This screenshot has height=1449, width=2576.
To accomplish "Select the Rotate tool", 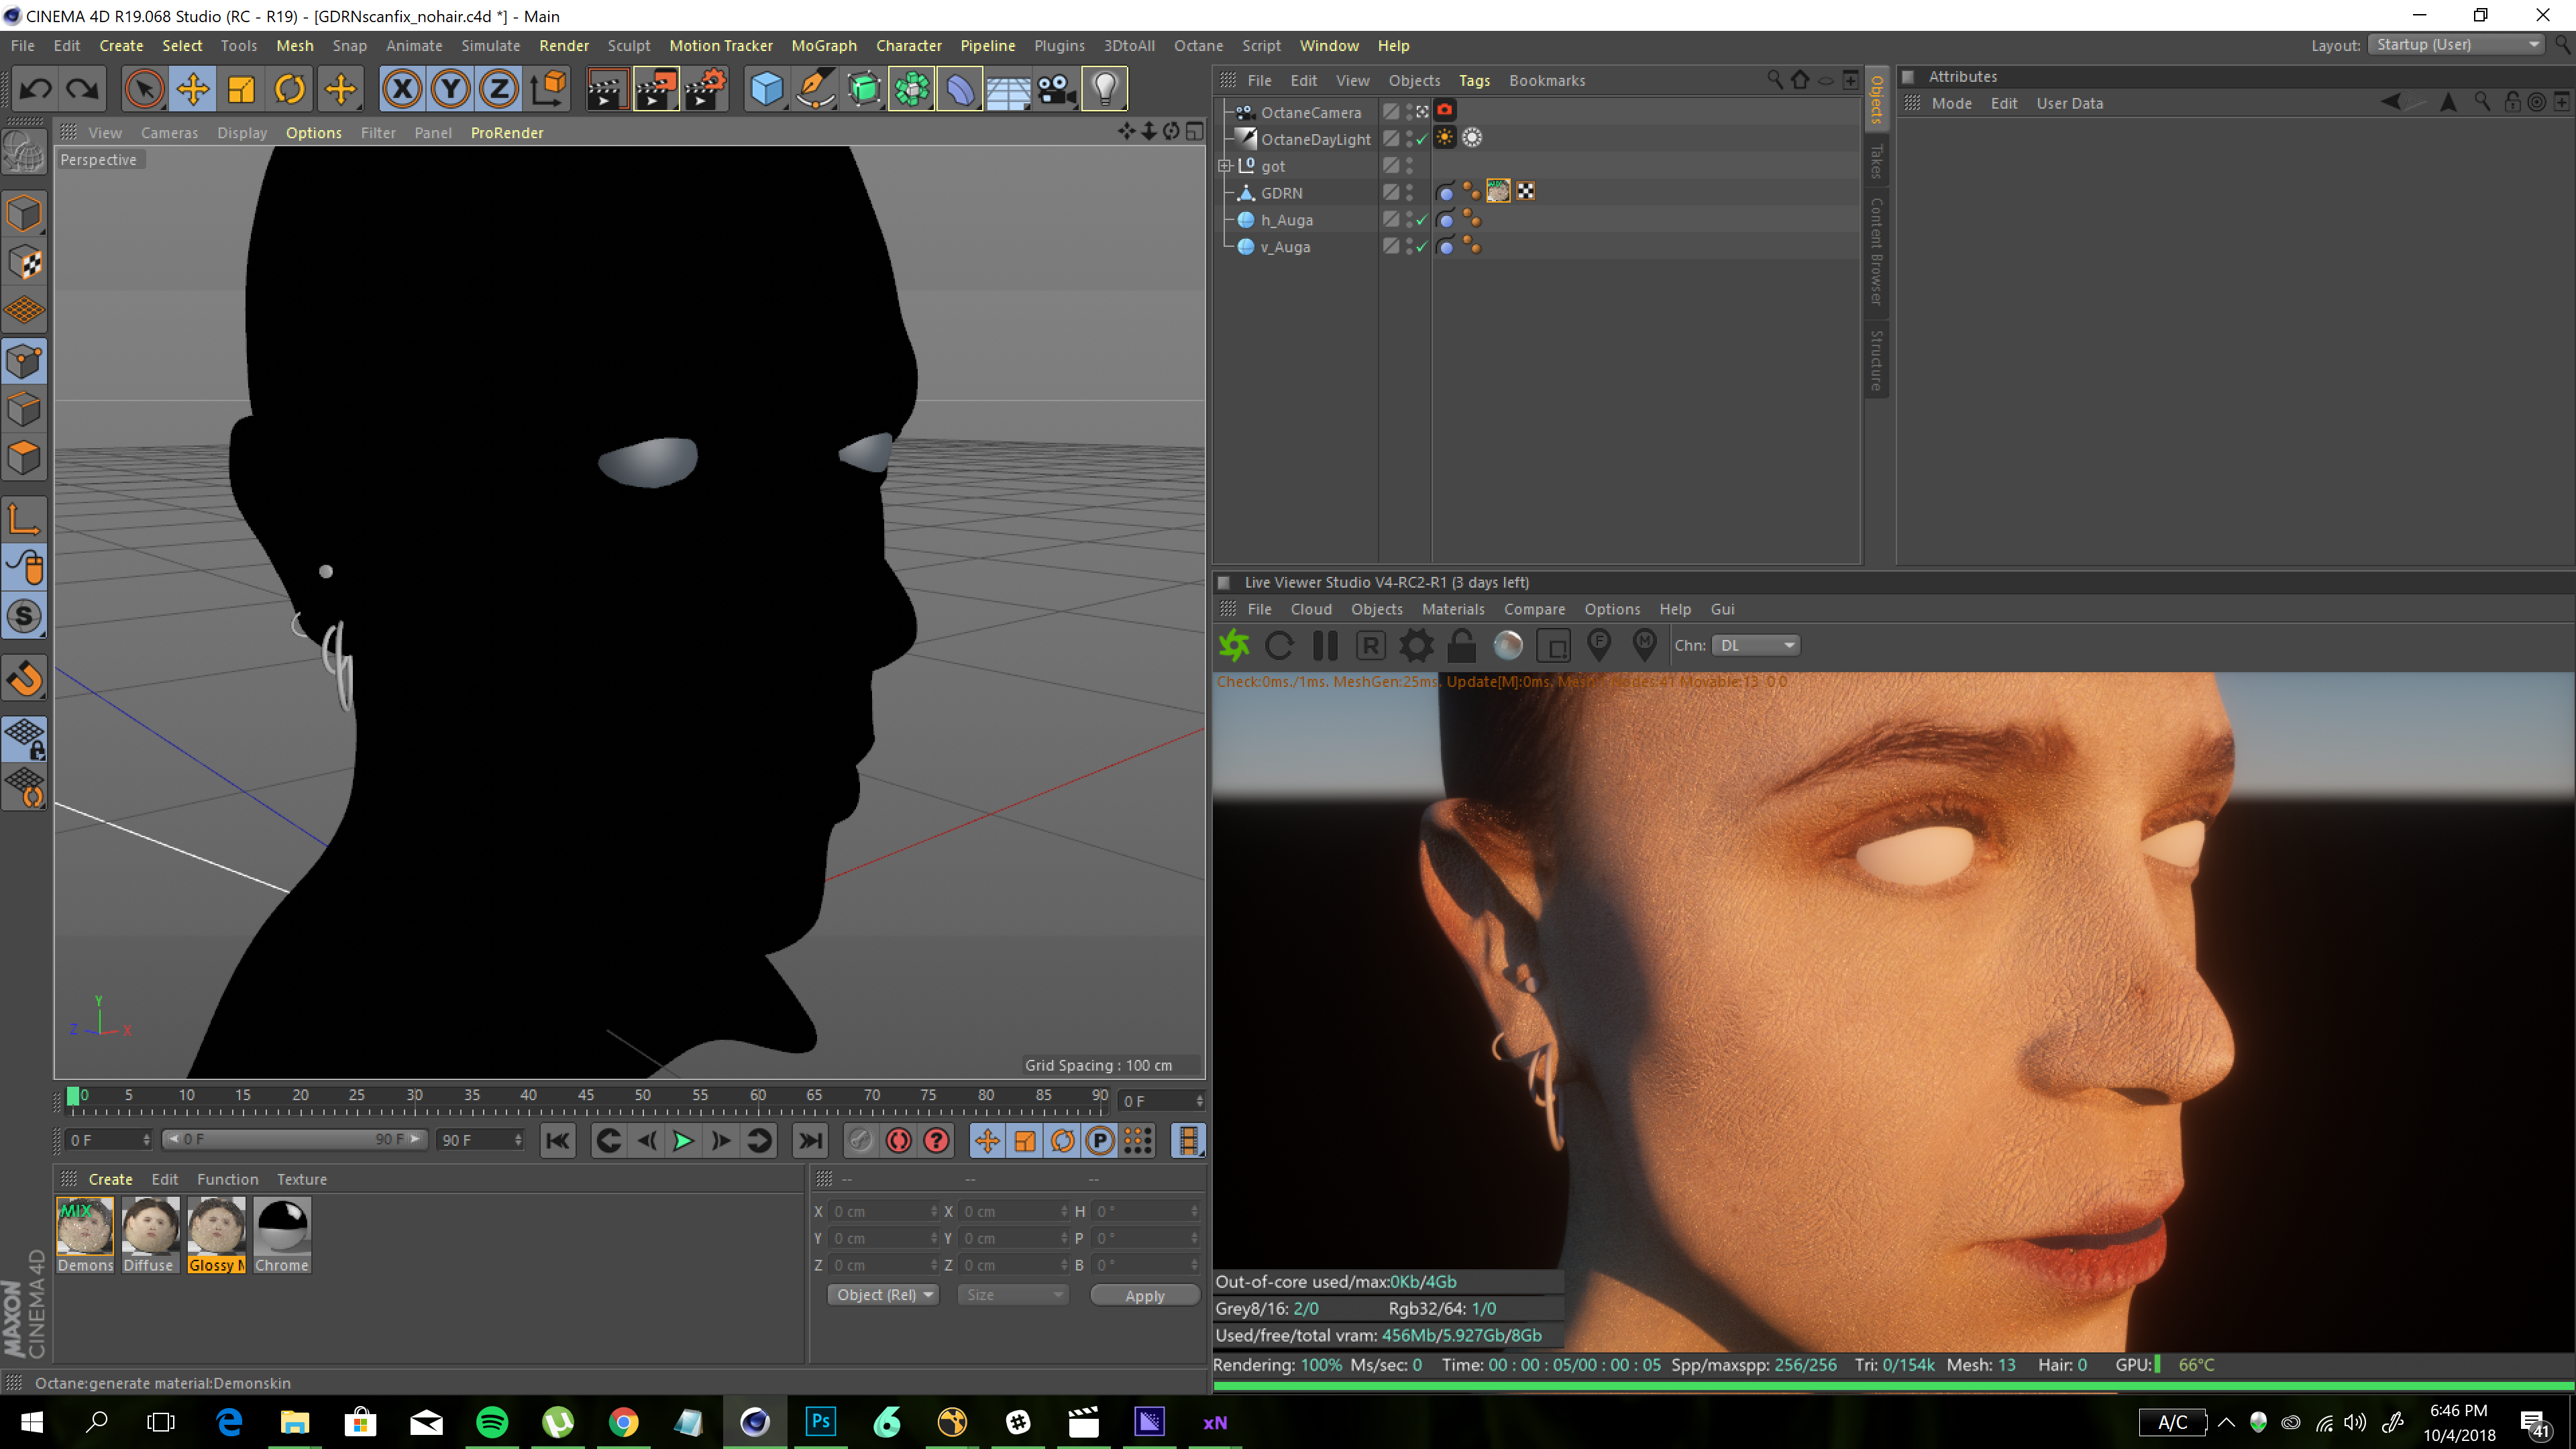I will coord(290,89).
